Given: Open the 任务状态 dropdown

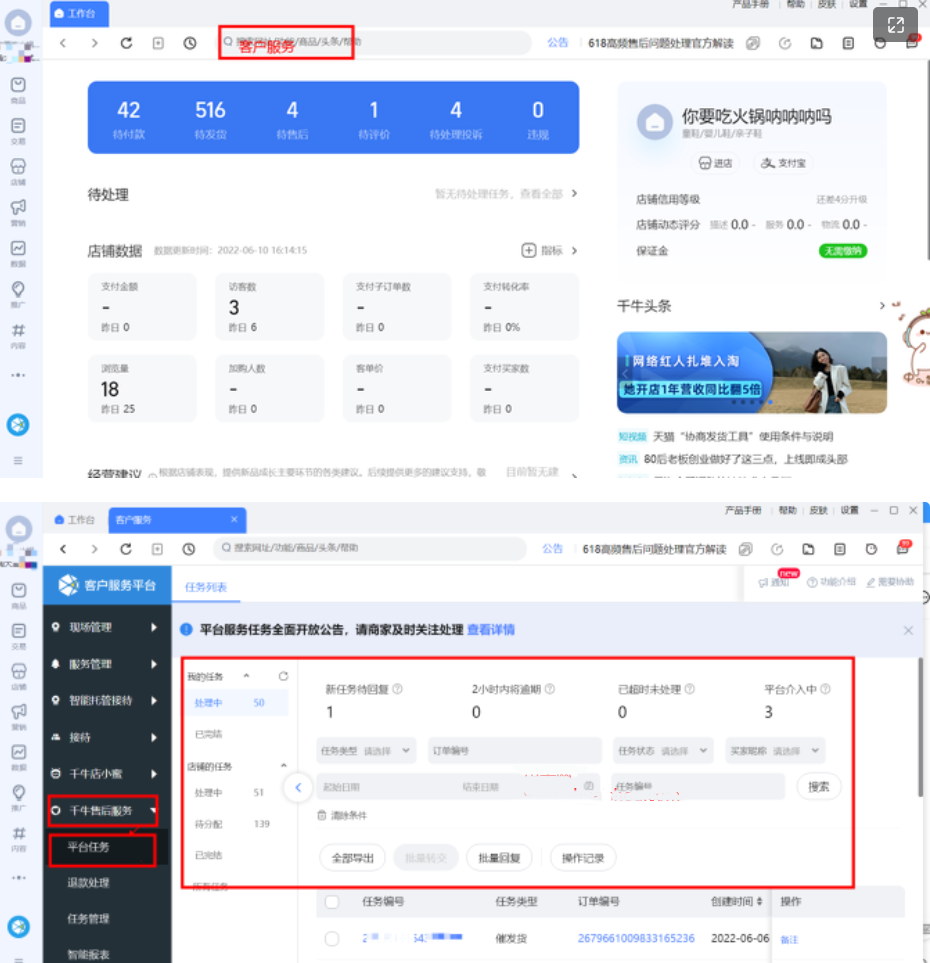Looking at the screenshot, I should (663, 750).
